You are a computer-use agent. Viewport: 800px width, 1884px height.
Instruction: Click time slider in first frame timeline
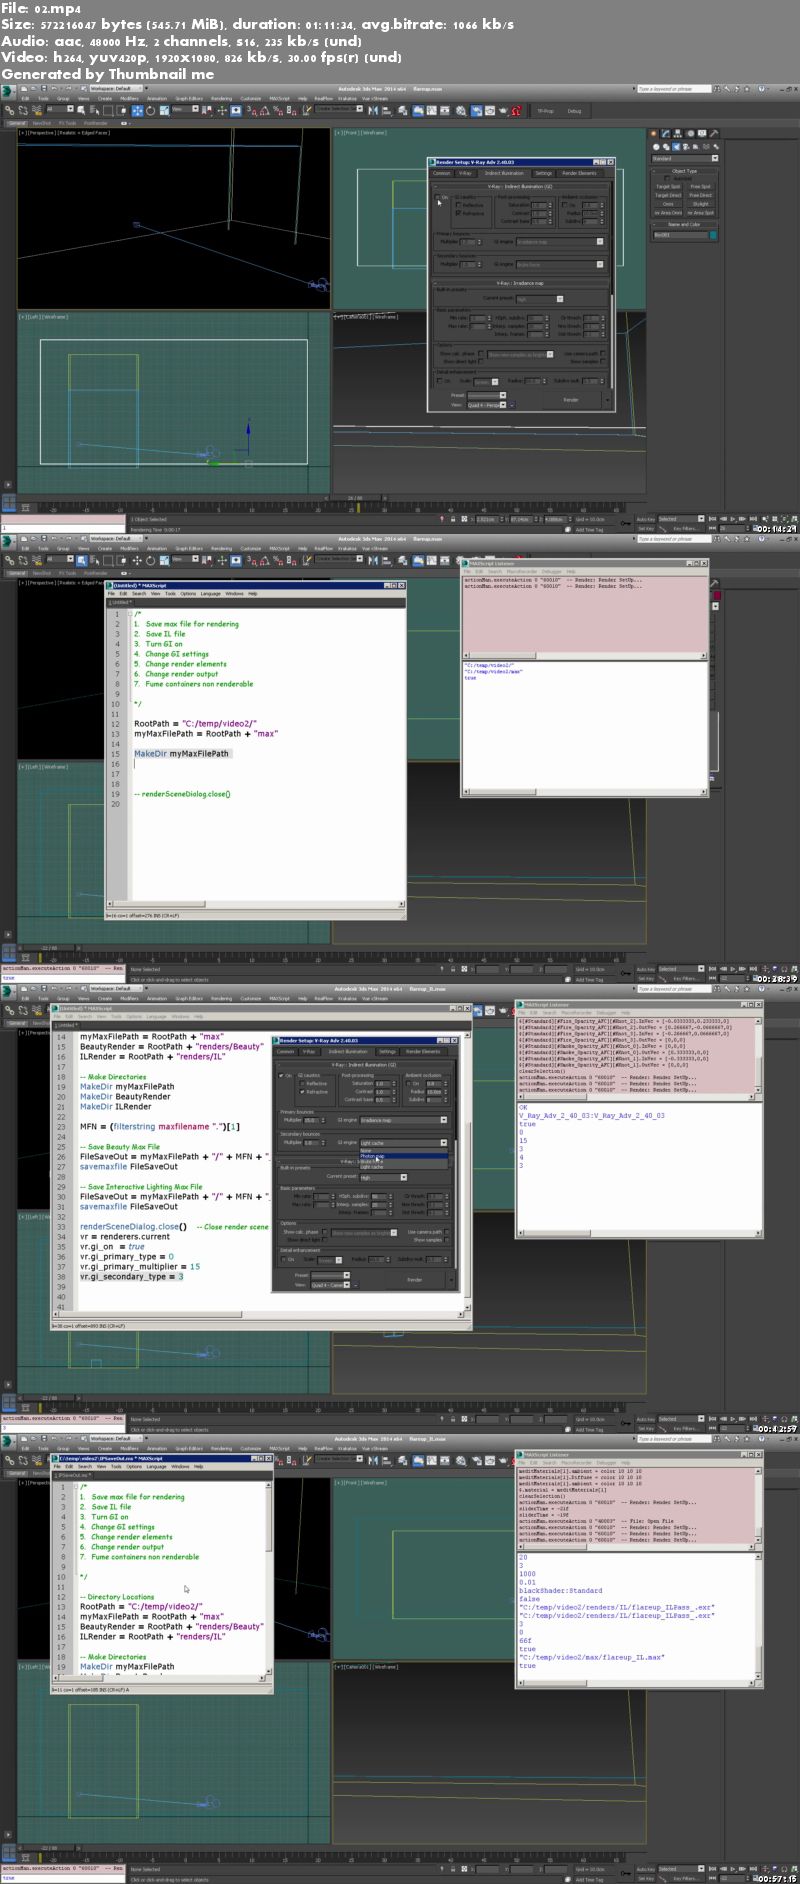[355, 498]
